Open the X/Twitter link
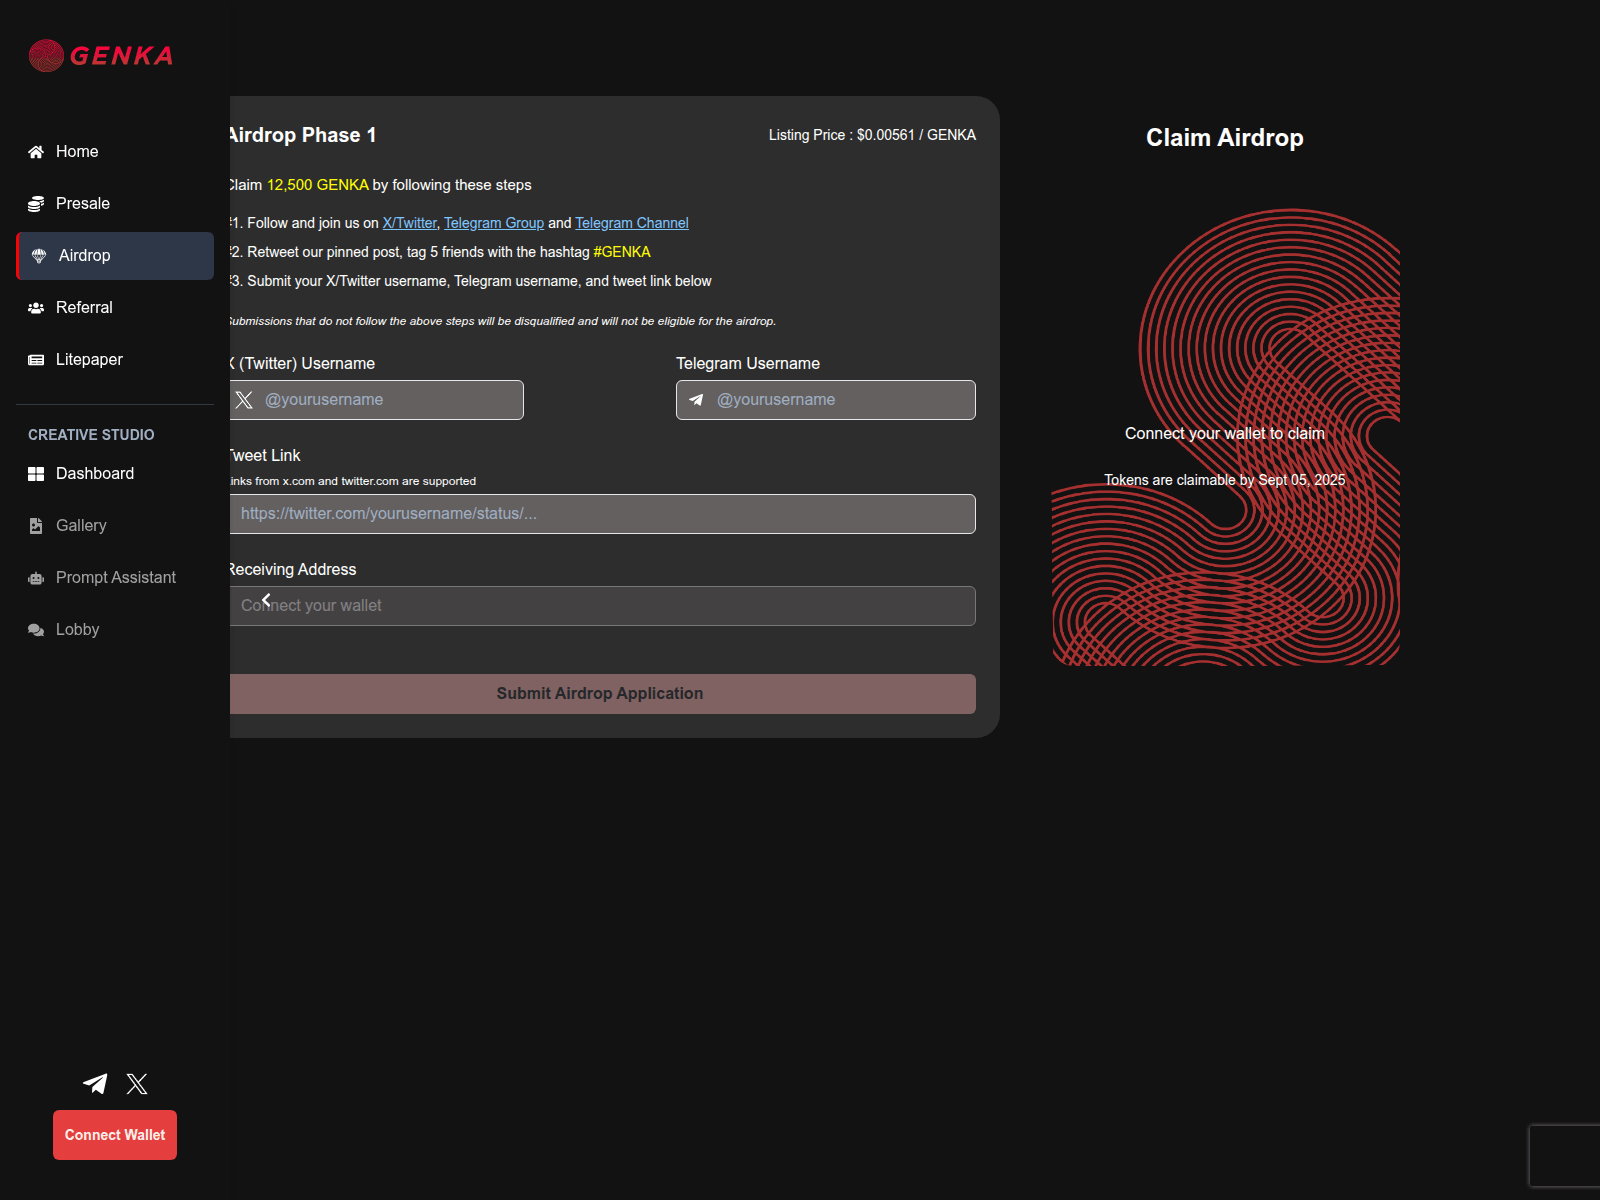Screen dimensions: 1600x1200 410,223
